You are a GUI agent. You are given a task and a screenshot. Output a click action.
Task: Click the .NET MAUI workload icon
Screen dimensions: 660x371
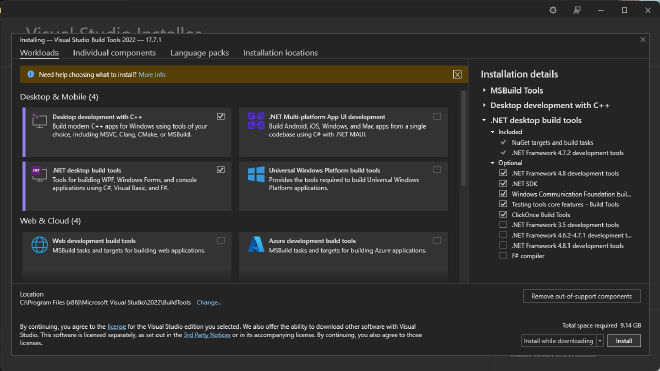point(256,121)
